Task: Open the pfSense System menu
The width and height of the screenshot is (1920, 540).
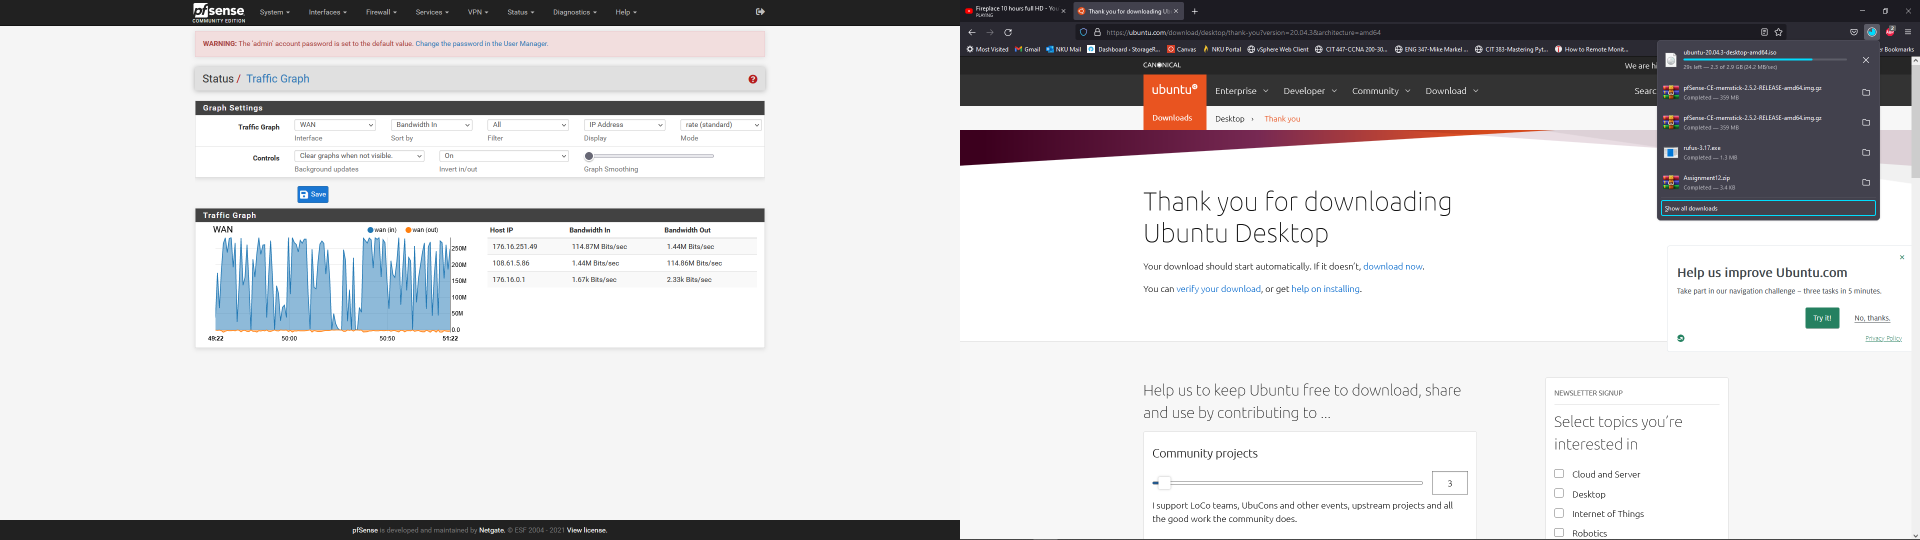Action: point(274,12)
